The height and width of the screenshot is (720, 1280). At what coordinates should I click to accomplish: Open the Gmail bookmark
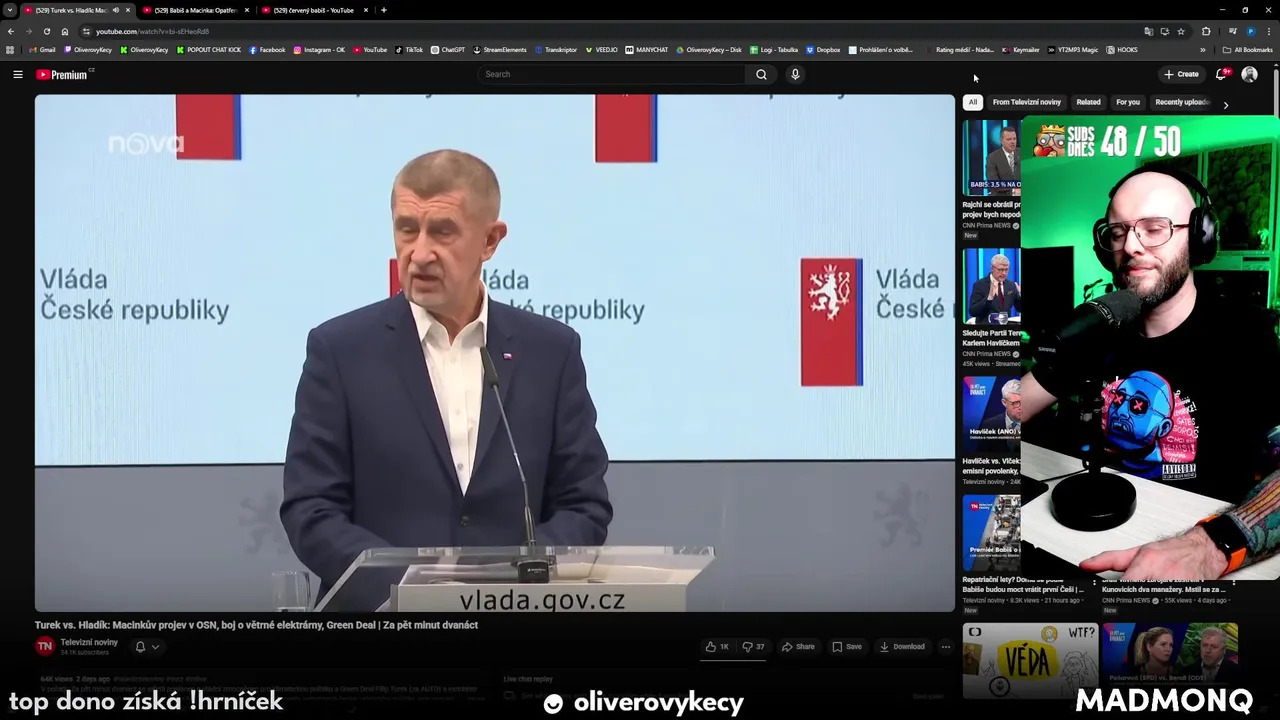point(42,49)
